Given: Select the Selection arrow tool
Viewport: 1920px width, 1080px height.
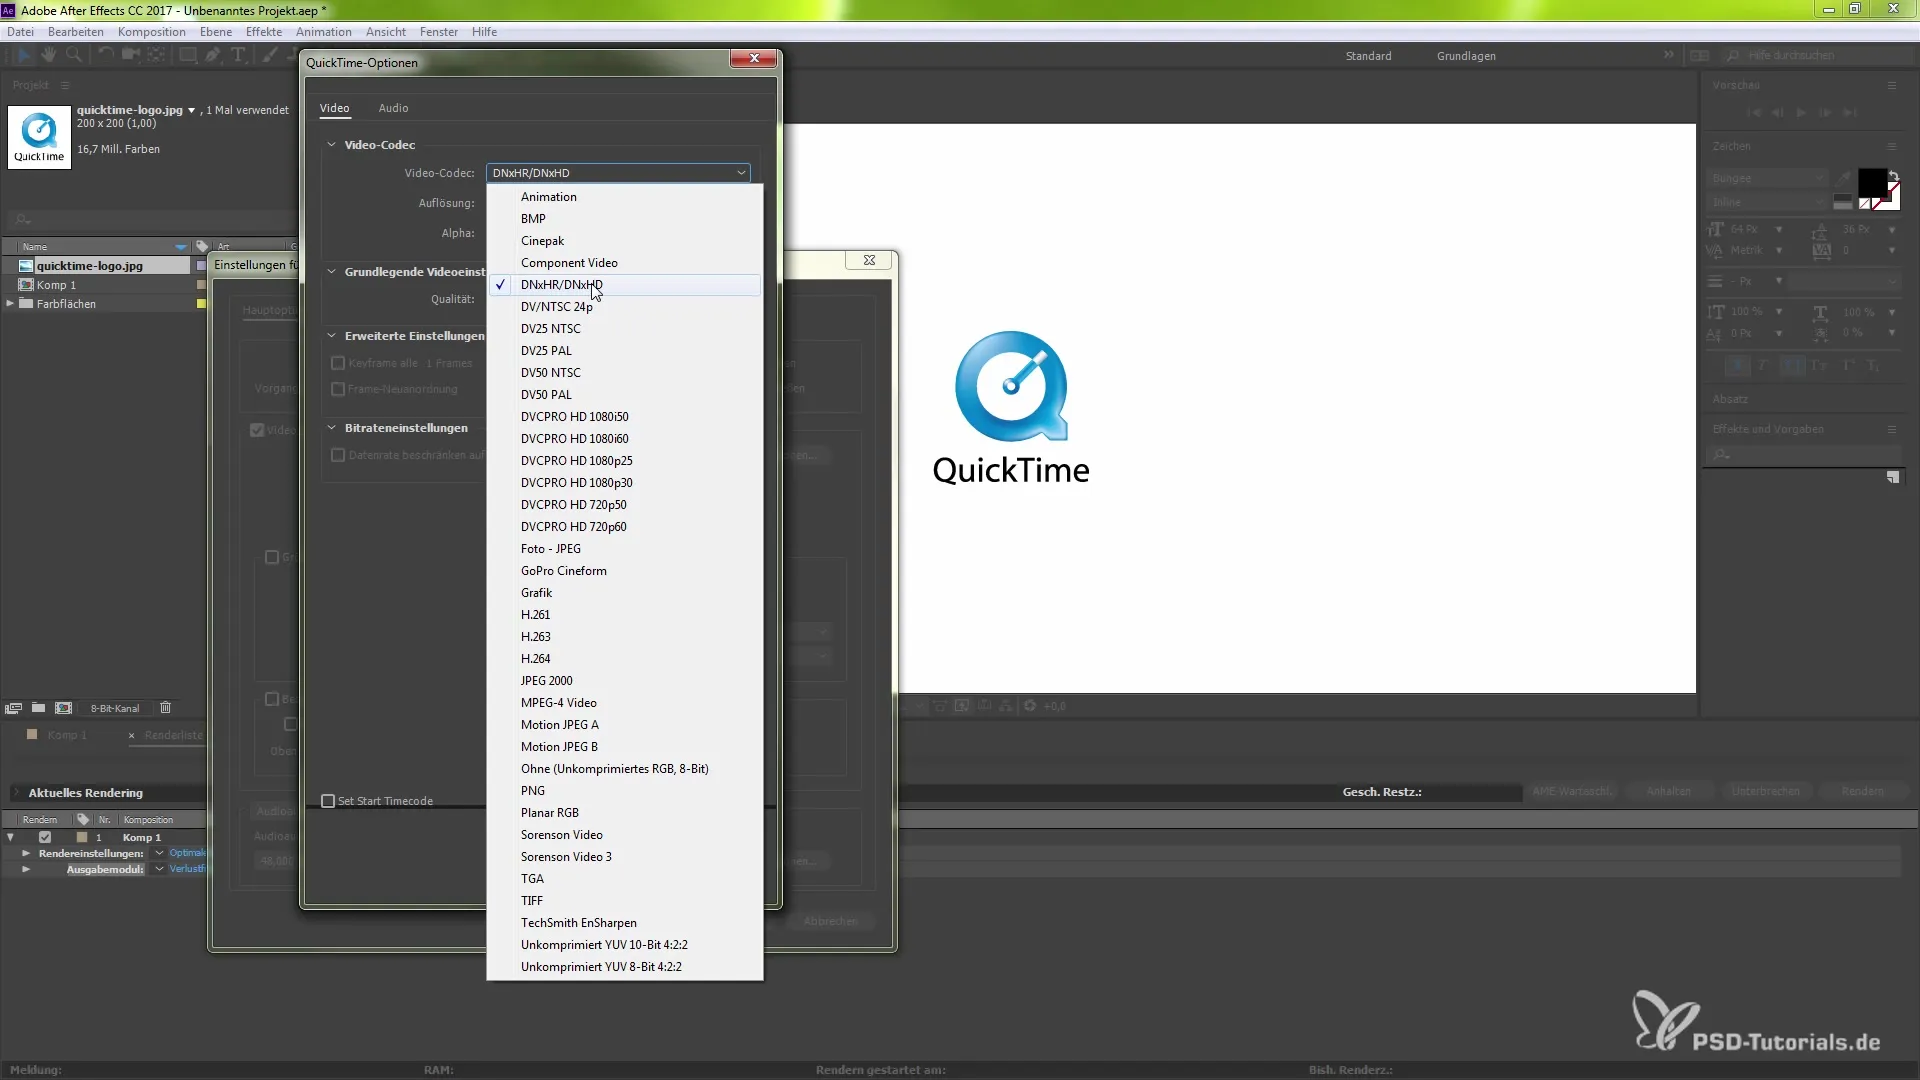Looking at the screenshot, I should pyautogui.click(x=23, y=55).
